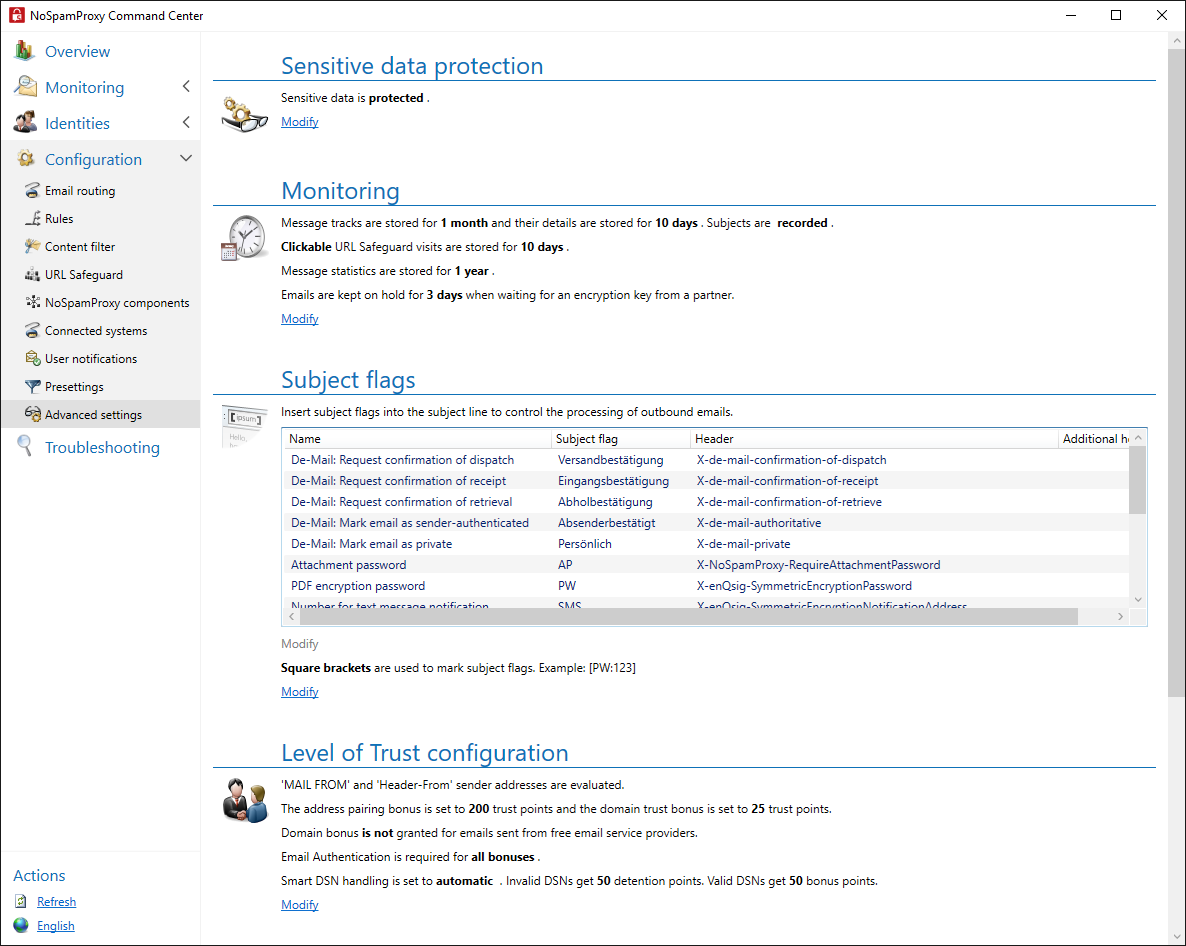1186x946 pixels.
Task: Select row De-Mail: Mark email as sender-authenticated
Action: click(706, 523)
